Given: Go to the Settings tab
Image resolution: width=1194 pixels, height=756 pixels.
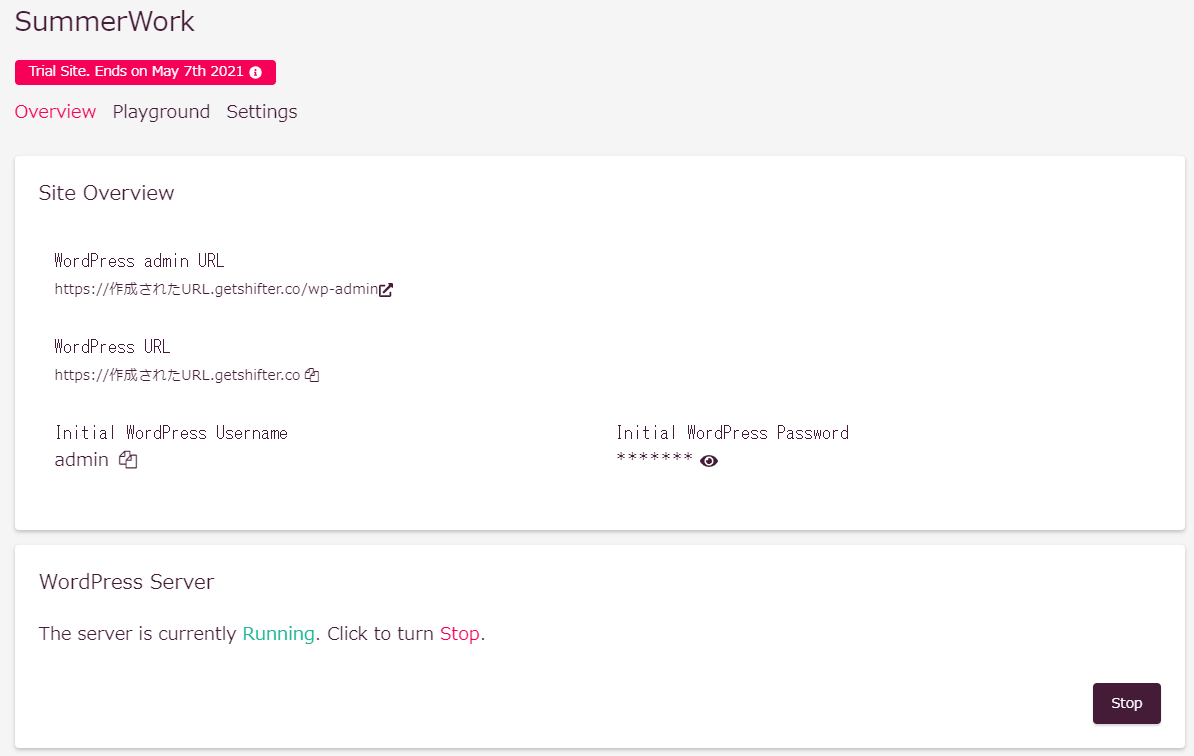Looking at the screenshot, I should 262,112.
